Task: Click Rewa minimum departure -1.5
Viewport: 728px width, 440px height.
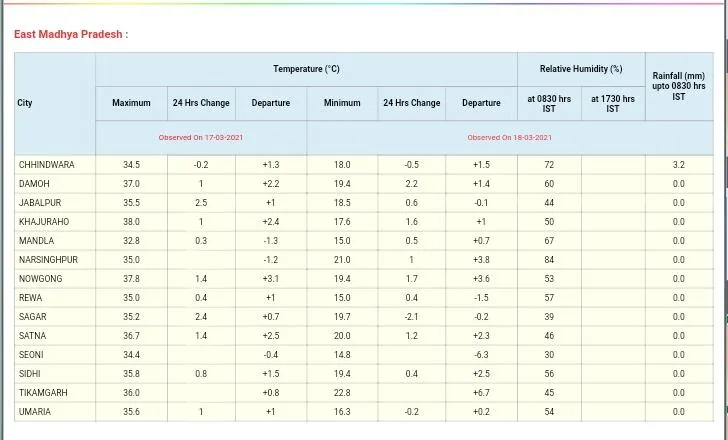Action: tap(481, 298)
